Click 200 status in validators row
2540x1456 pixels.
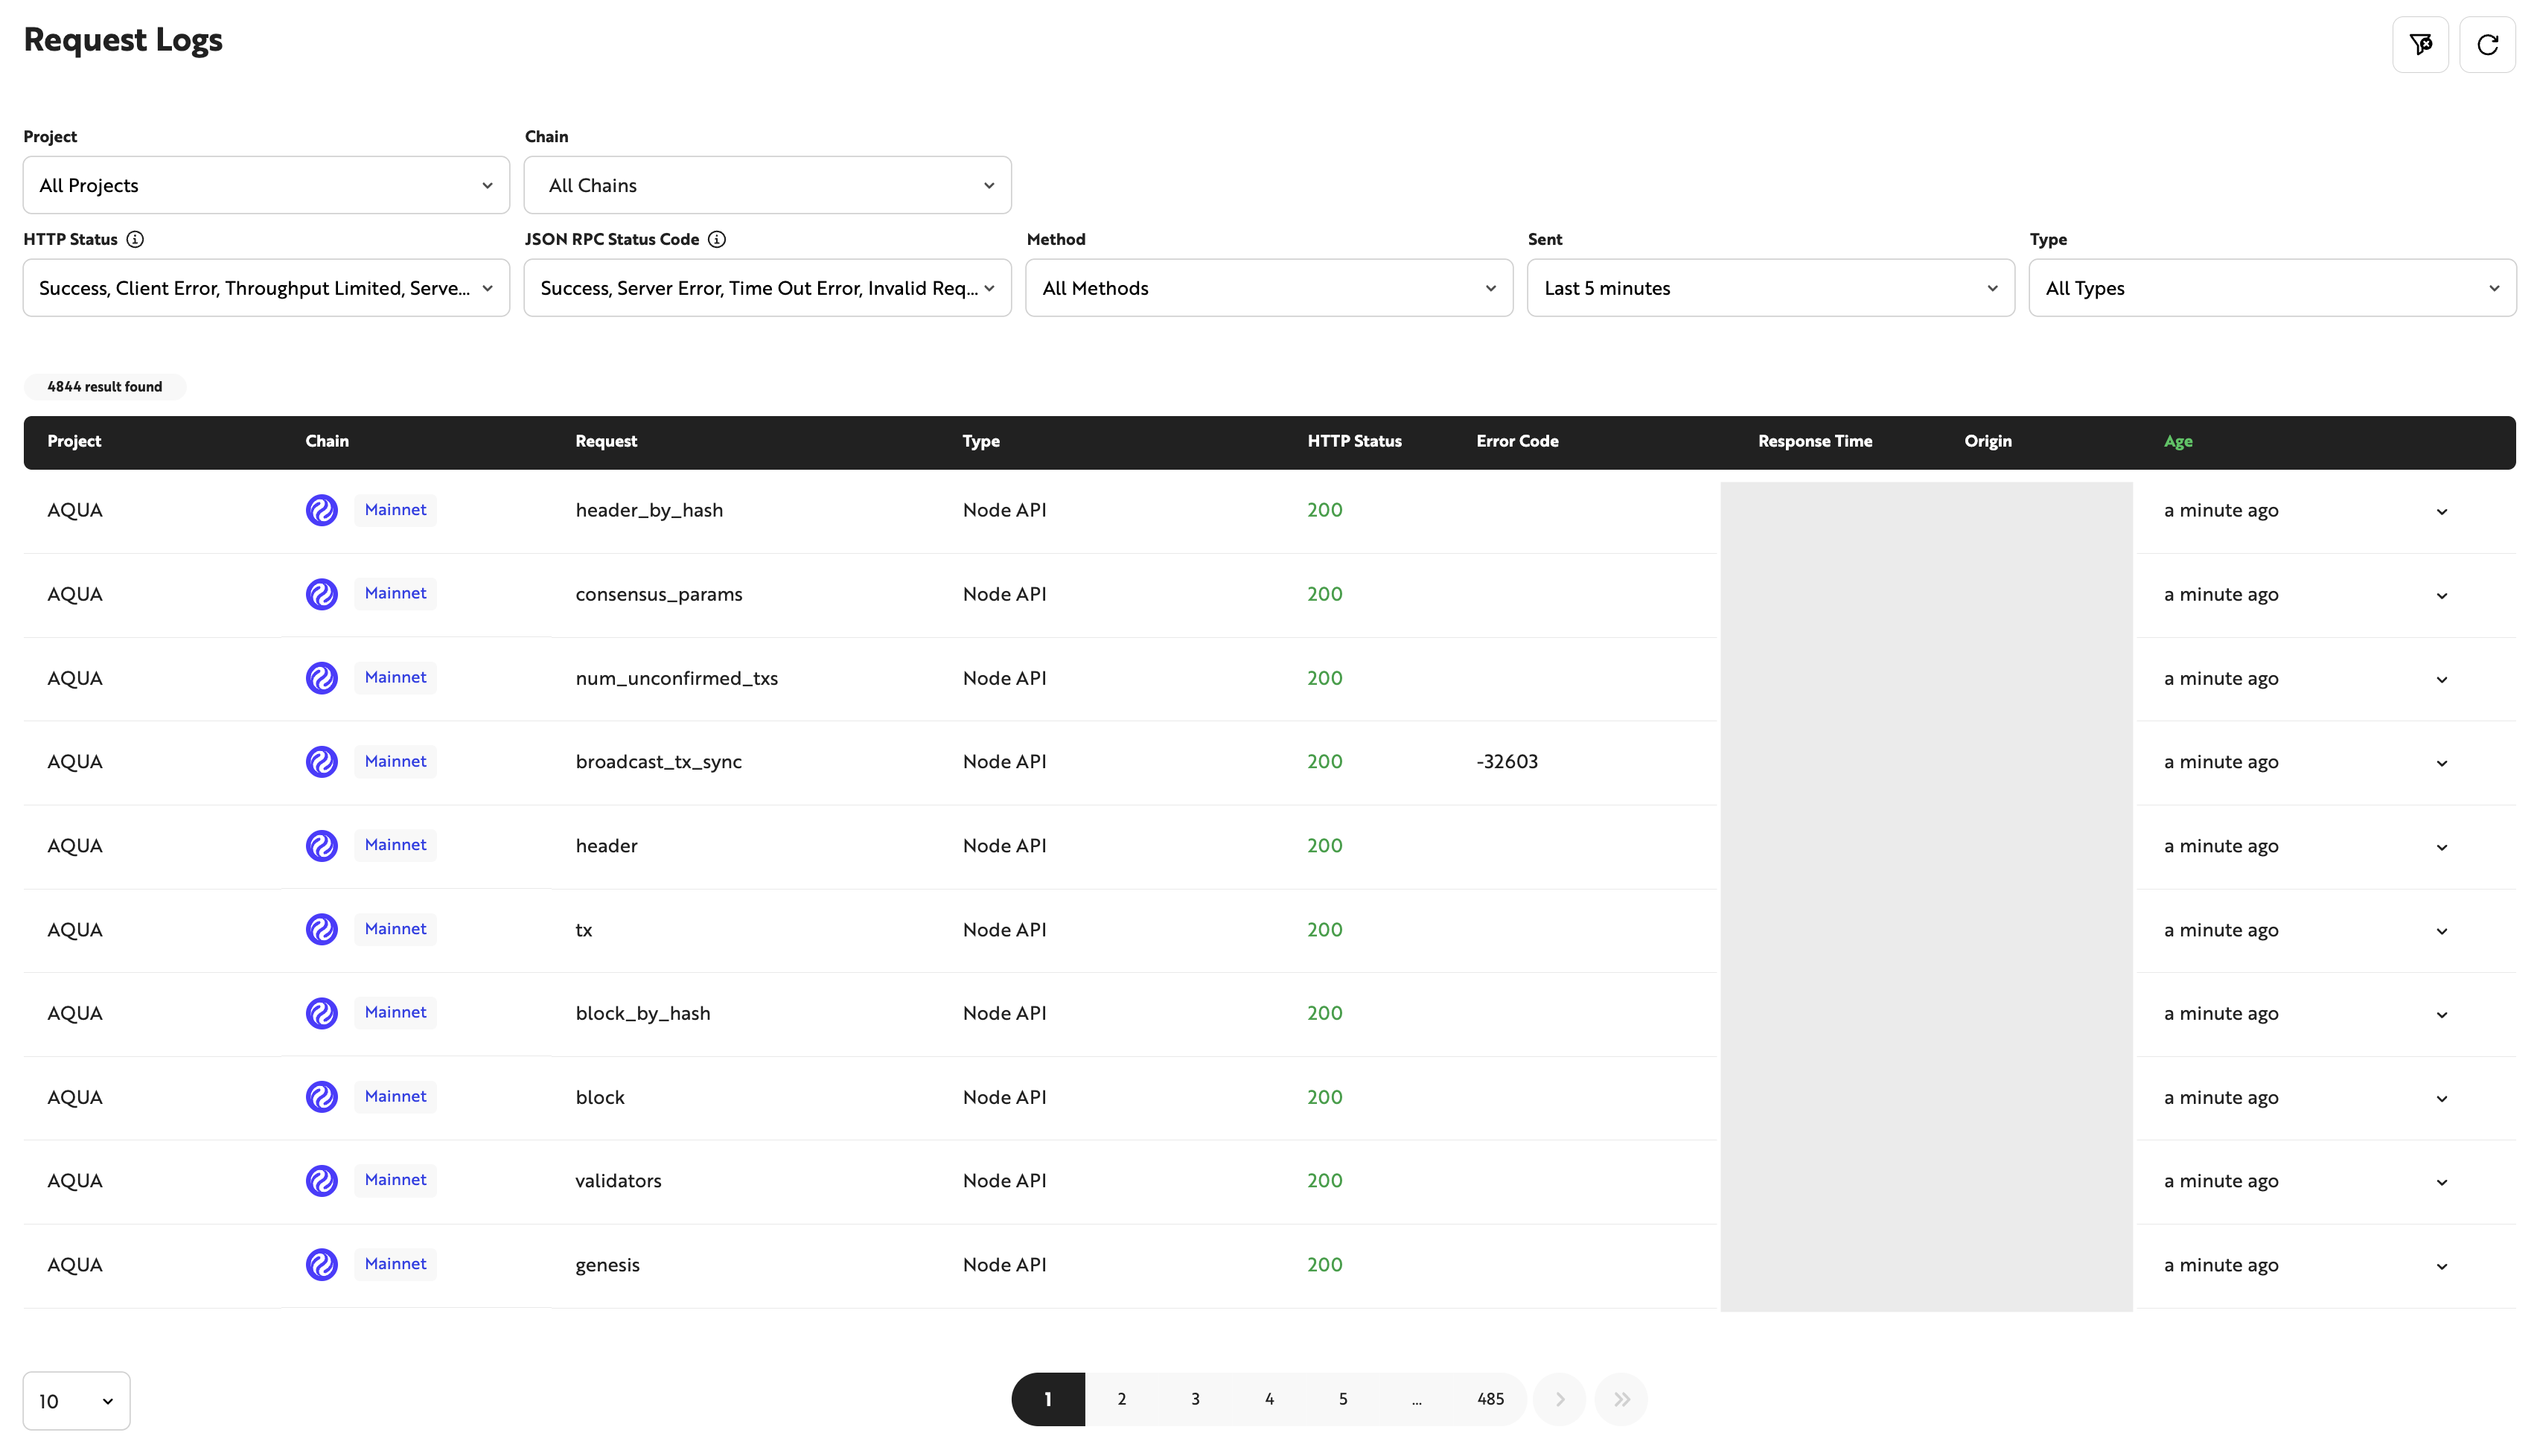tap(1324, 1181)
